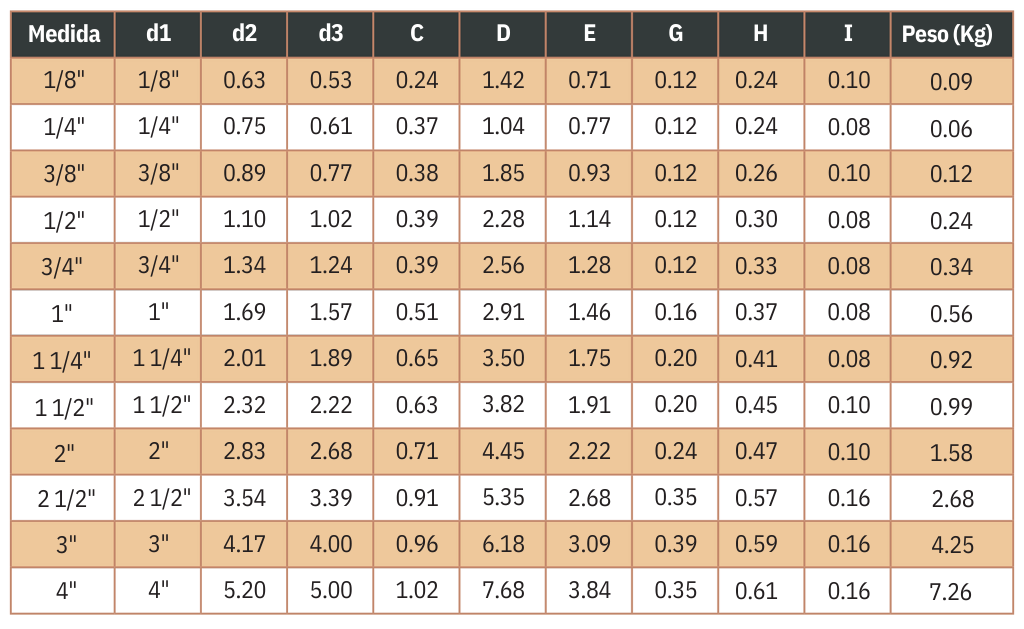Select the d2 column header

pos(244,34)
